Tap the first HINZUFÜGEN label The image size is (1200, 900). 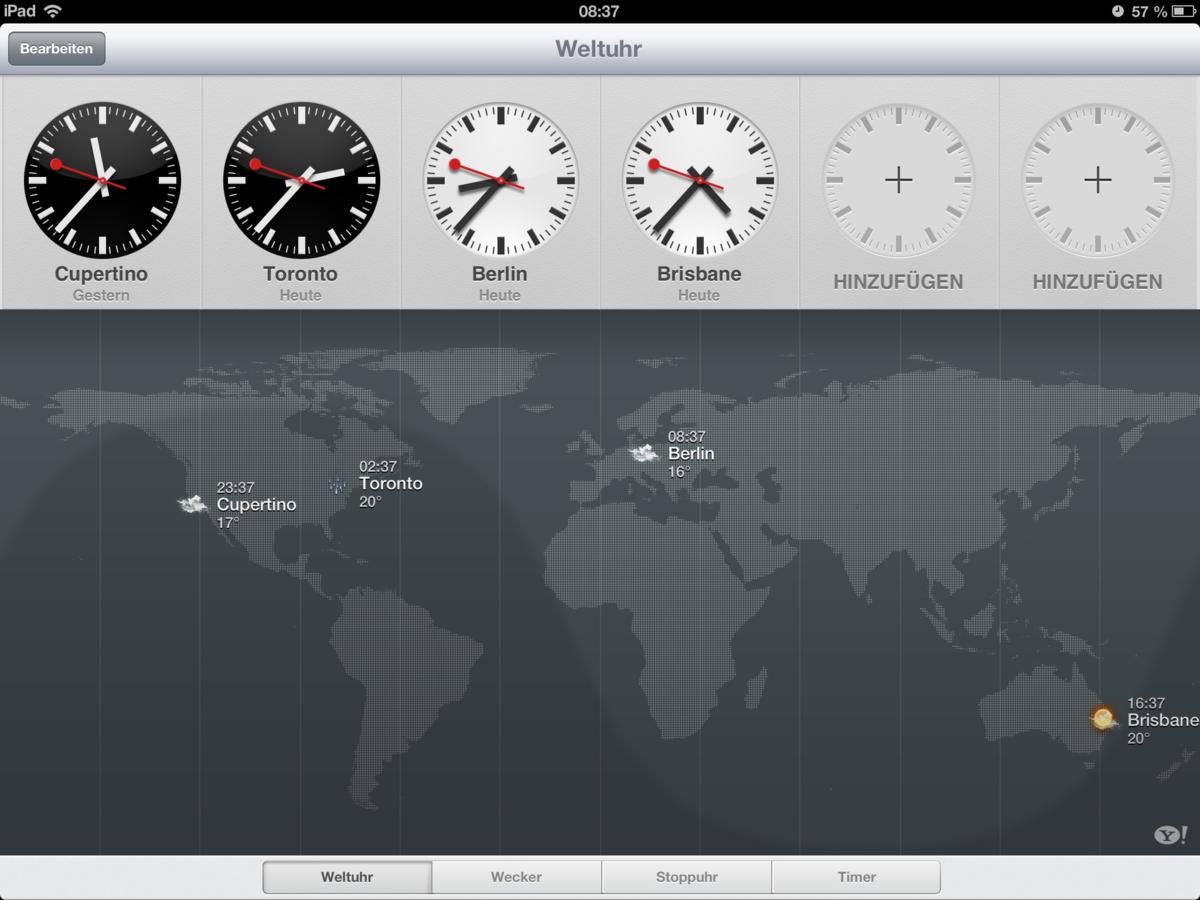[x=898, y=282]
